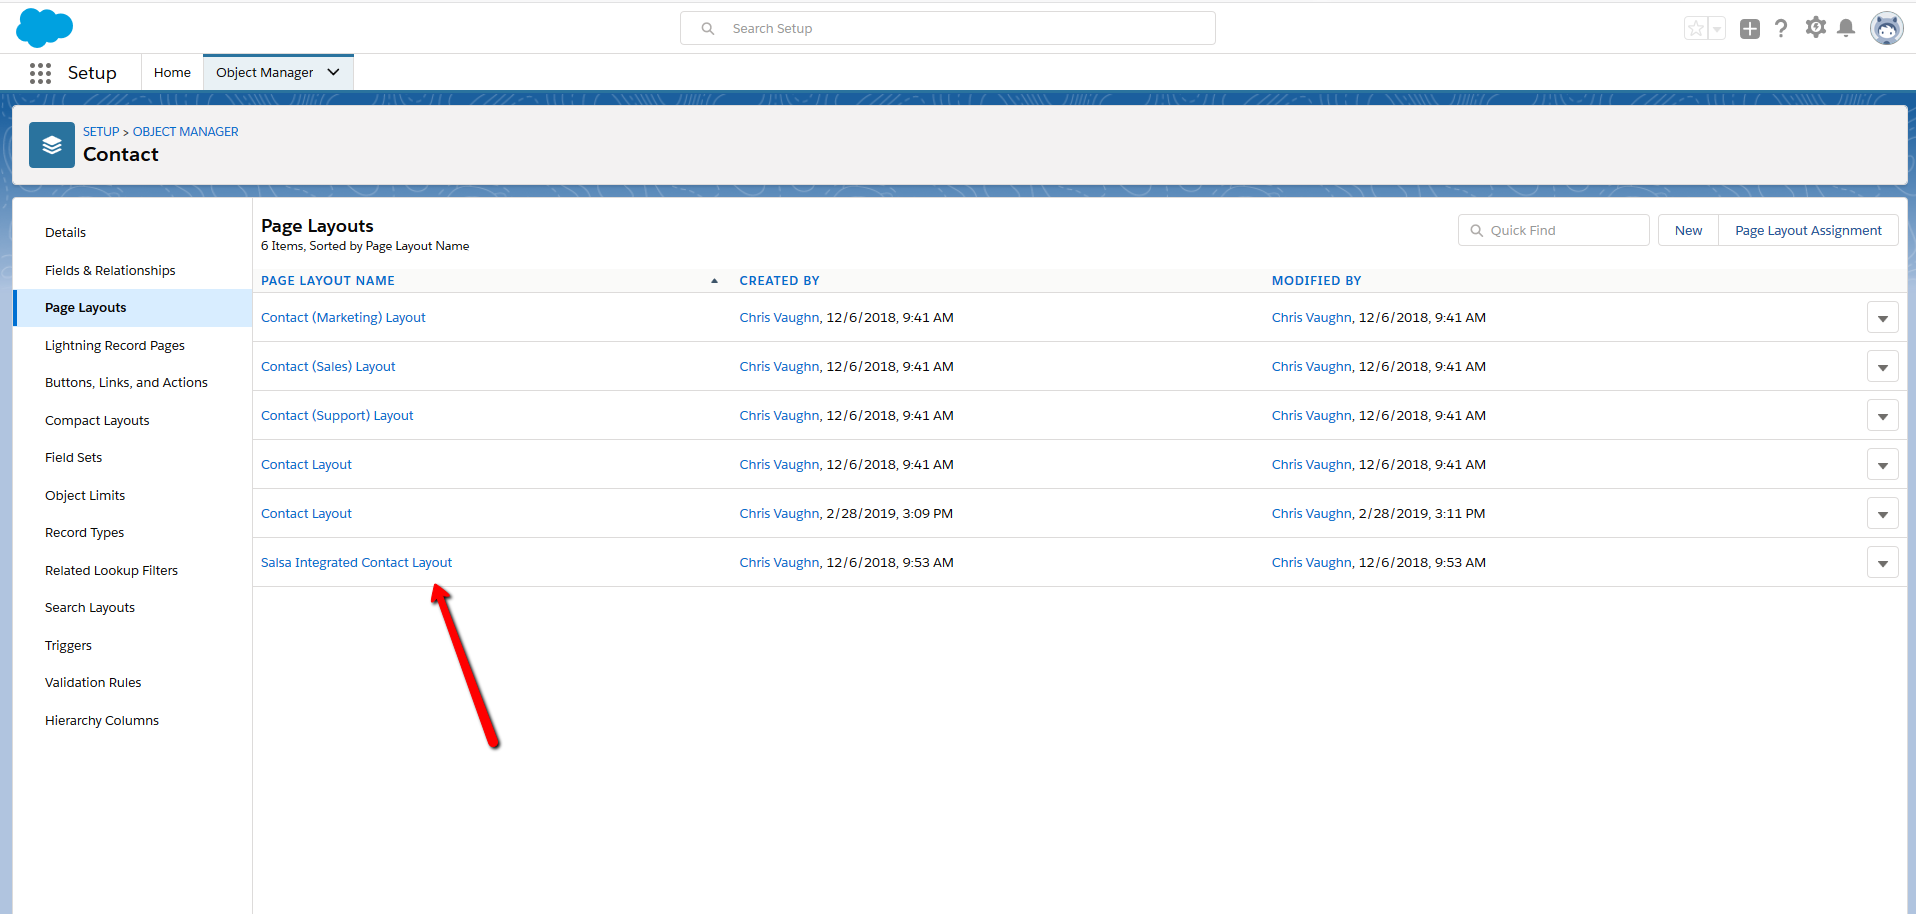Open Setup via the gear icon
Viewport: 1916px width, 914px height.
1815,28
